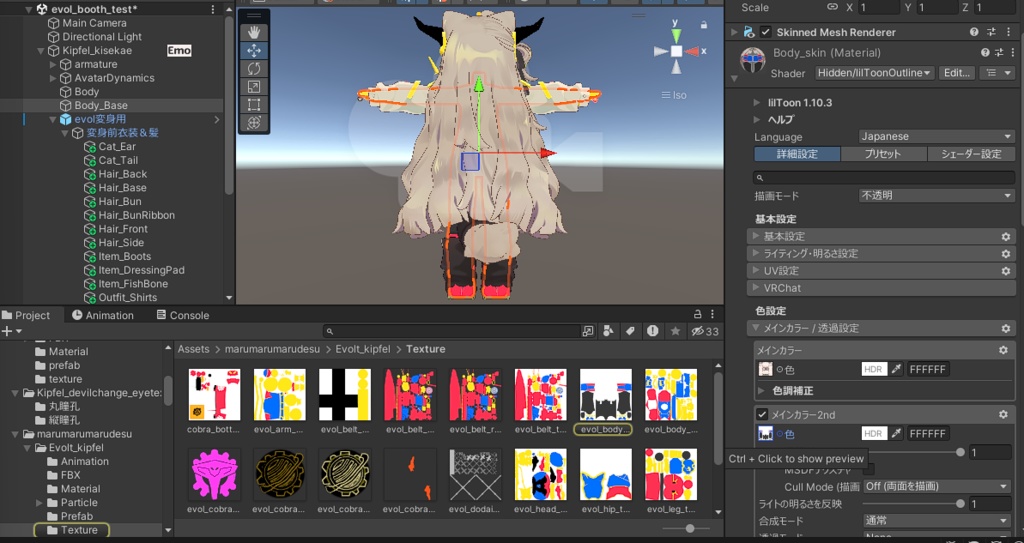The image size is (1024, 543).
Task: Select the Hand view tool
Action: point(254,32)
